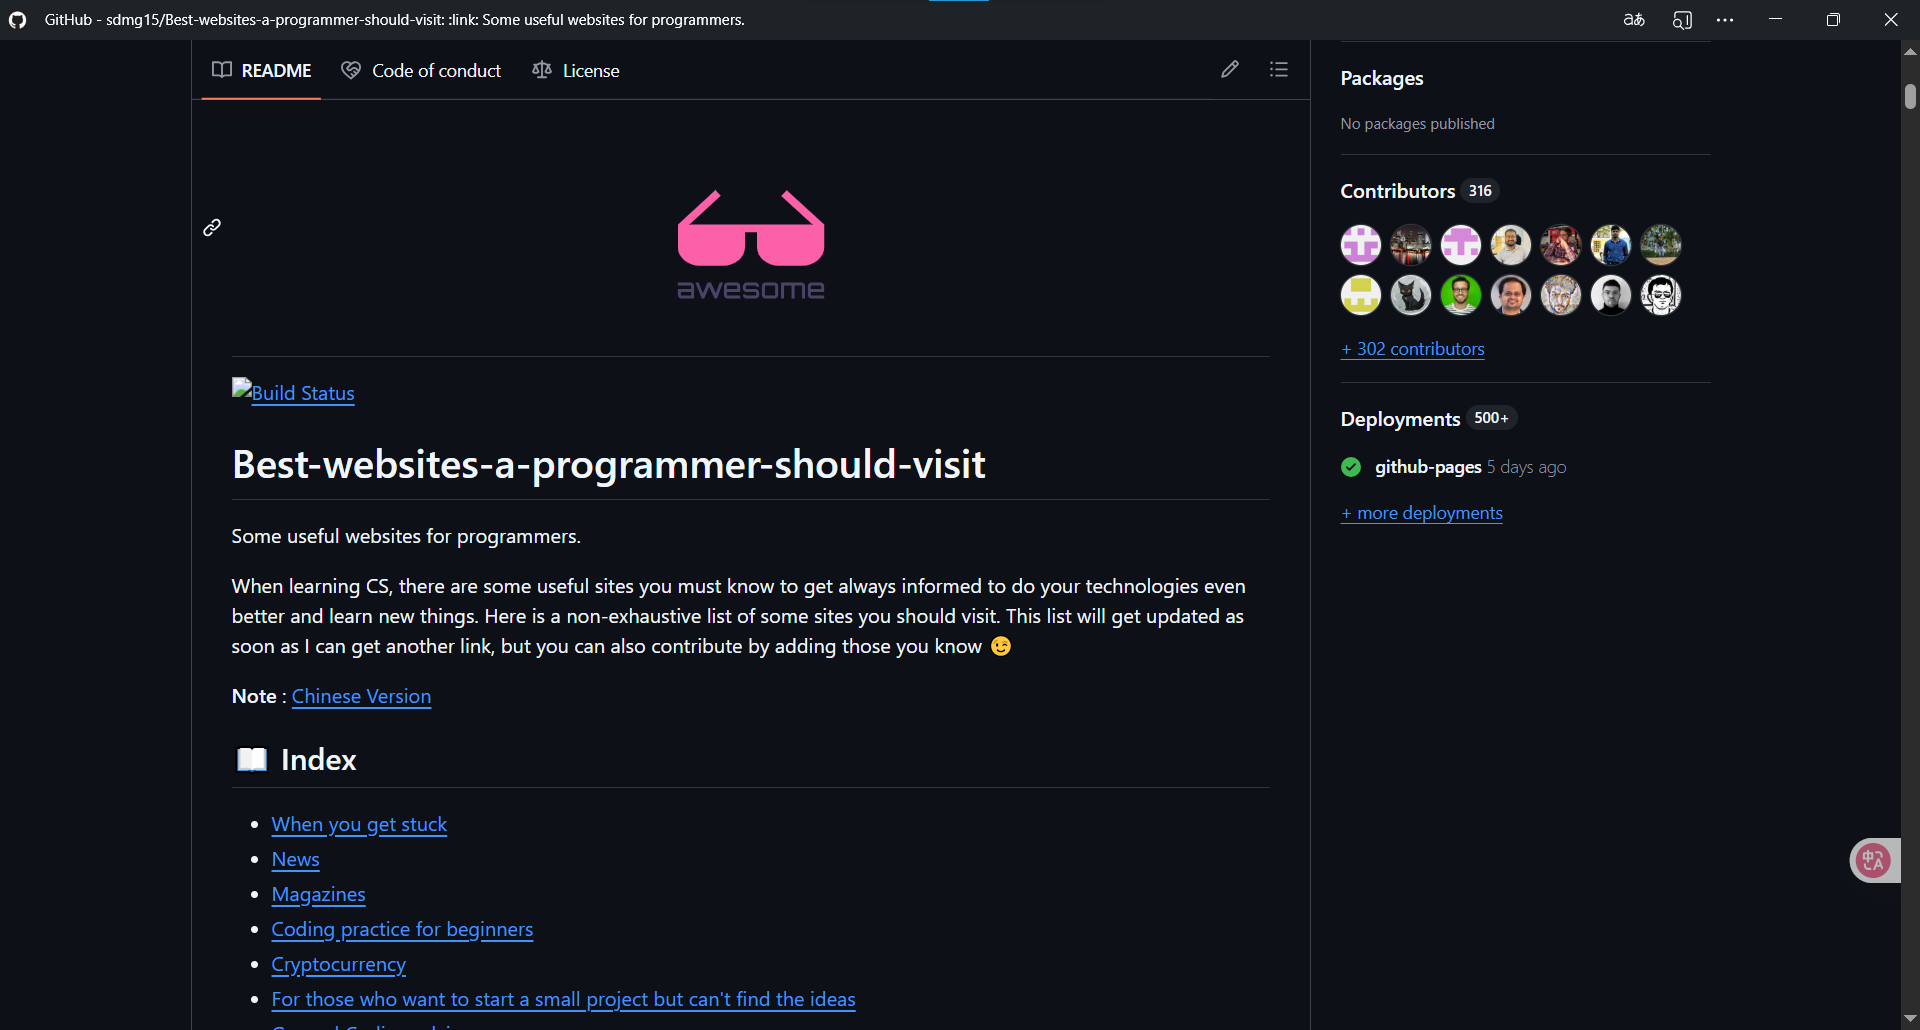The width and height of the screenshot is (1920, 1030).
Task: Open the three-dot more options menu
Action: [1725, 20]
